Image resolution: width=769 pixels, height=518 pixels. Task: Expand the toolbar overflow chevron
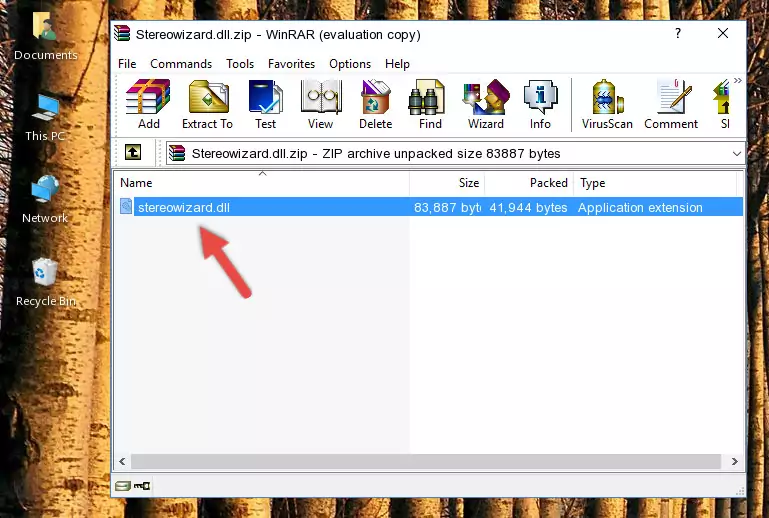point(738,80)
